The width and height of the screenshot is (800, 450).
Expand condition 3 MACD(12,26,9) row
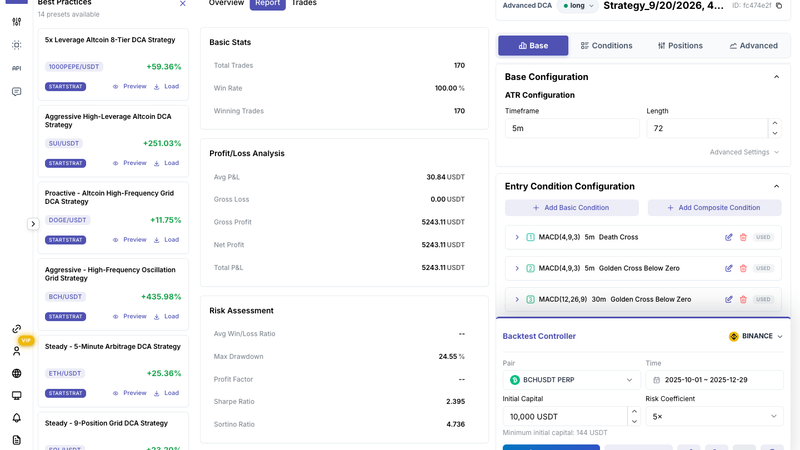516,299
